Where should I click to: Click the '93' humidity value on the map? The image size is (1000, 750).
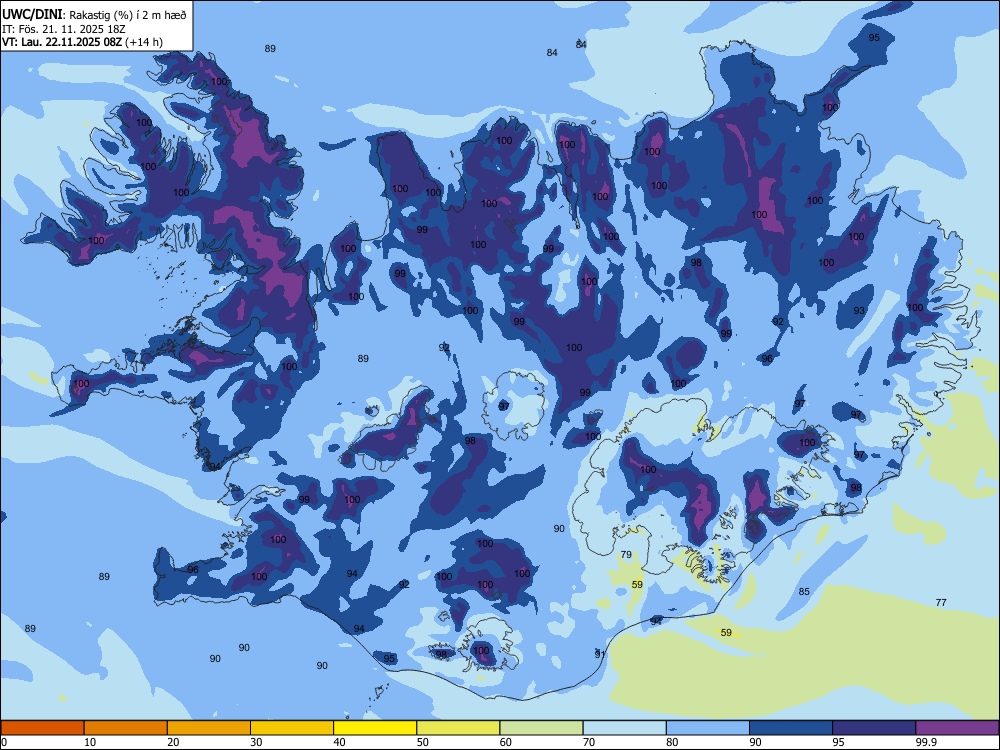coord(859,311)
